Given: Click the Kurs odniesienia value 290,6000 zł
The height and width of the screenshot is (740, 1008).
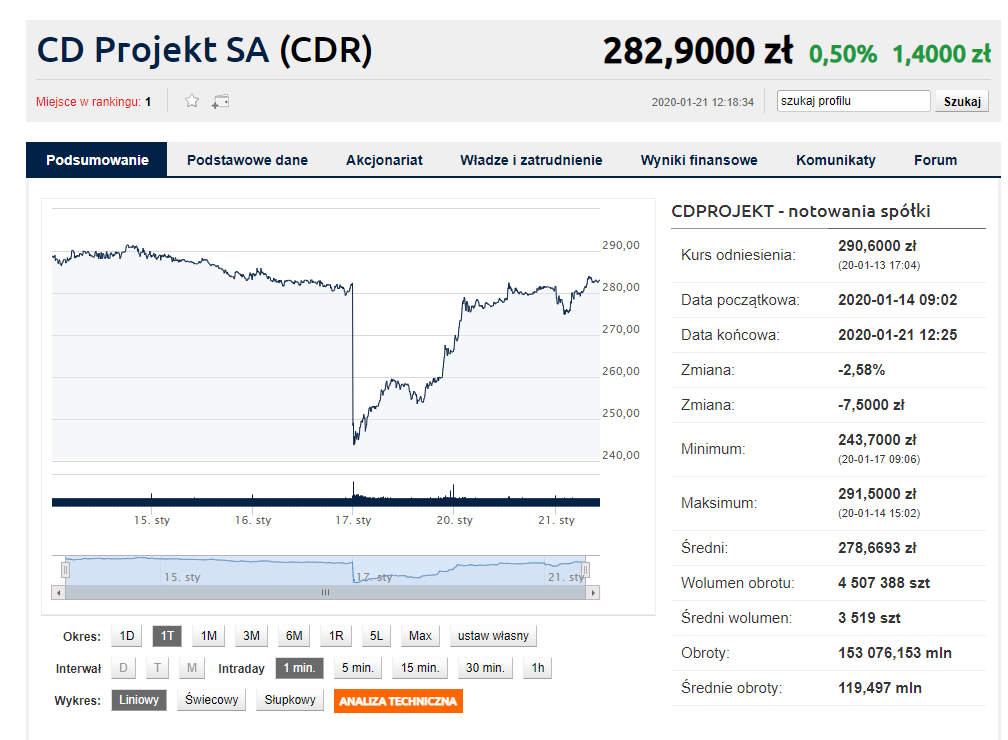Looking at the screenshot, I should [877, 246].
